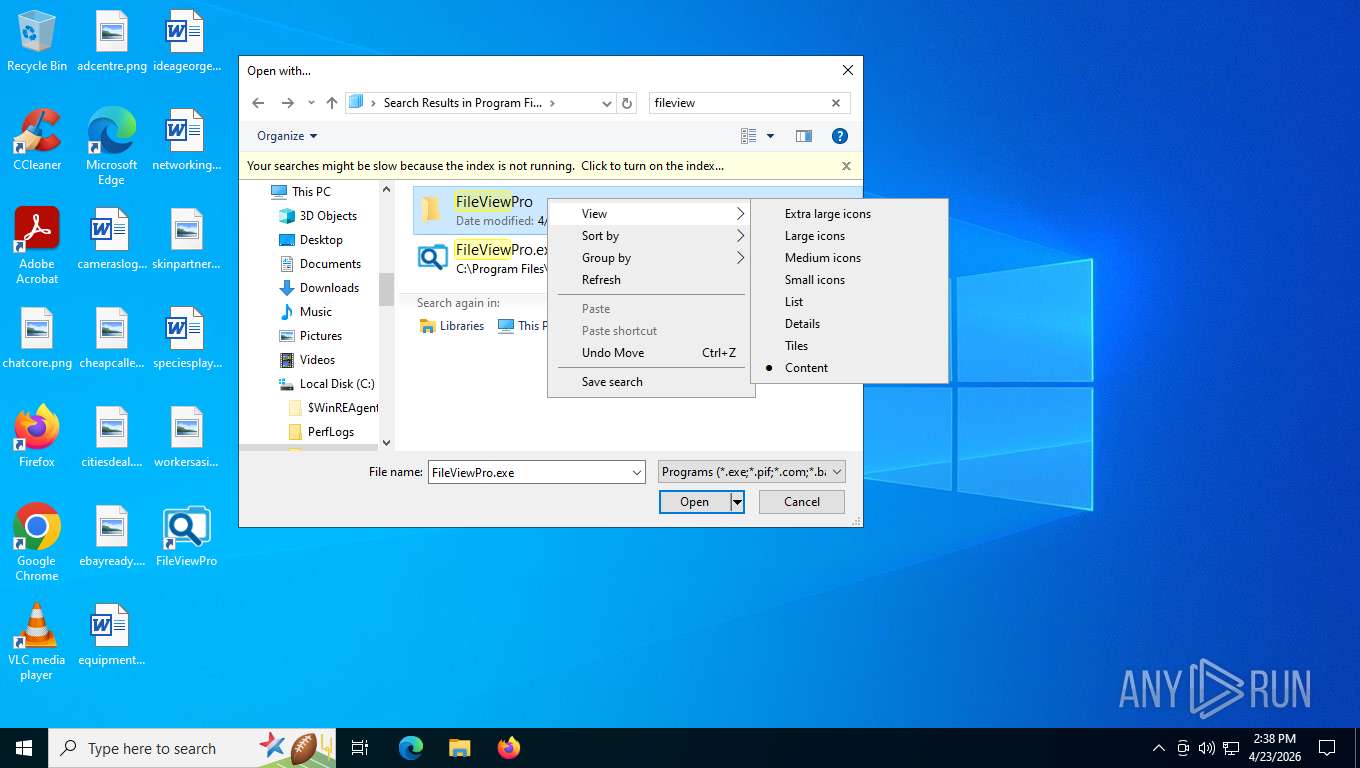Open Task View on the taskbar

tap(360, 748)
